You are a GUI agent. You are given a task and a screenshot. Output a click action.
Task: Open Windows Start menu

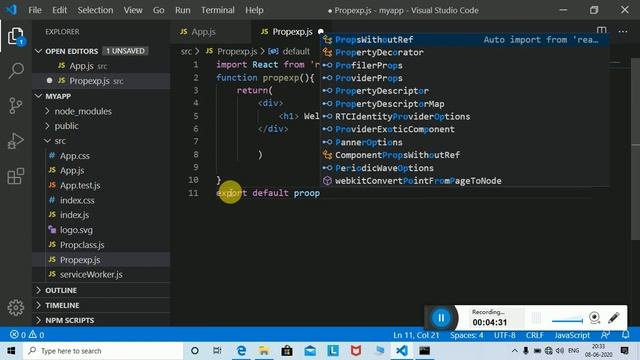[x=11, y=351]
